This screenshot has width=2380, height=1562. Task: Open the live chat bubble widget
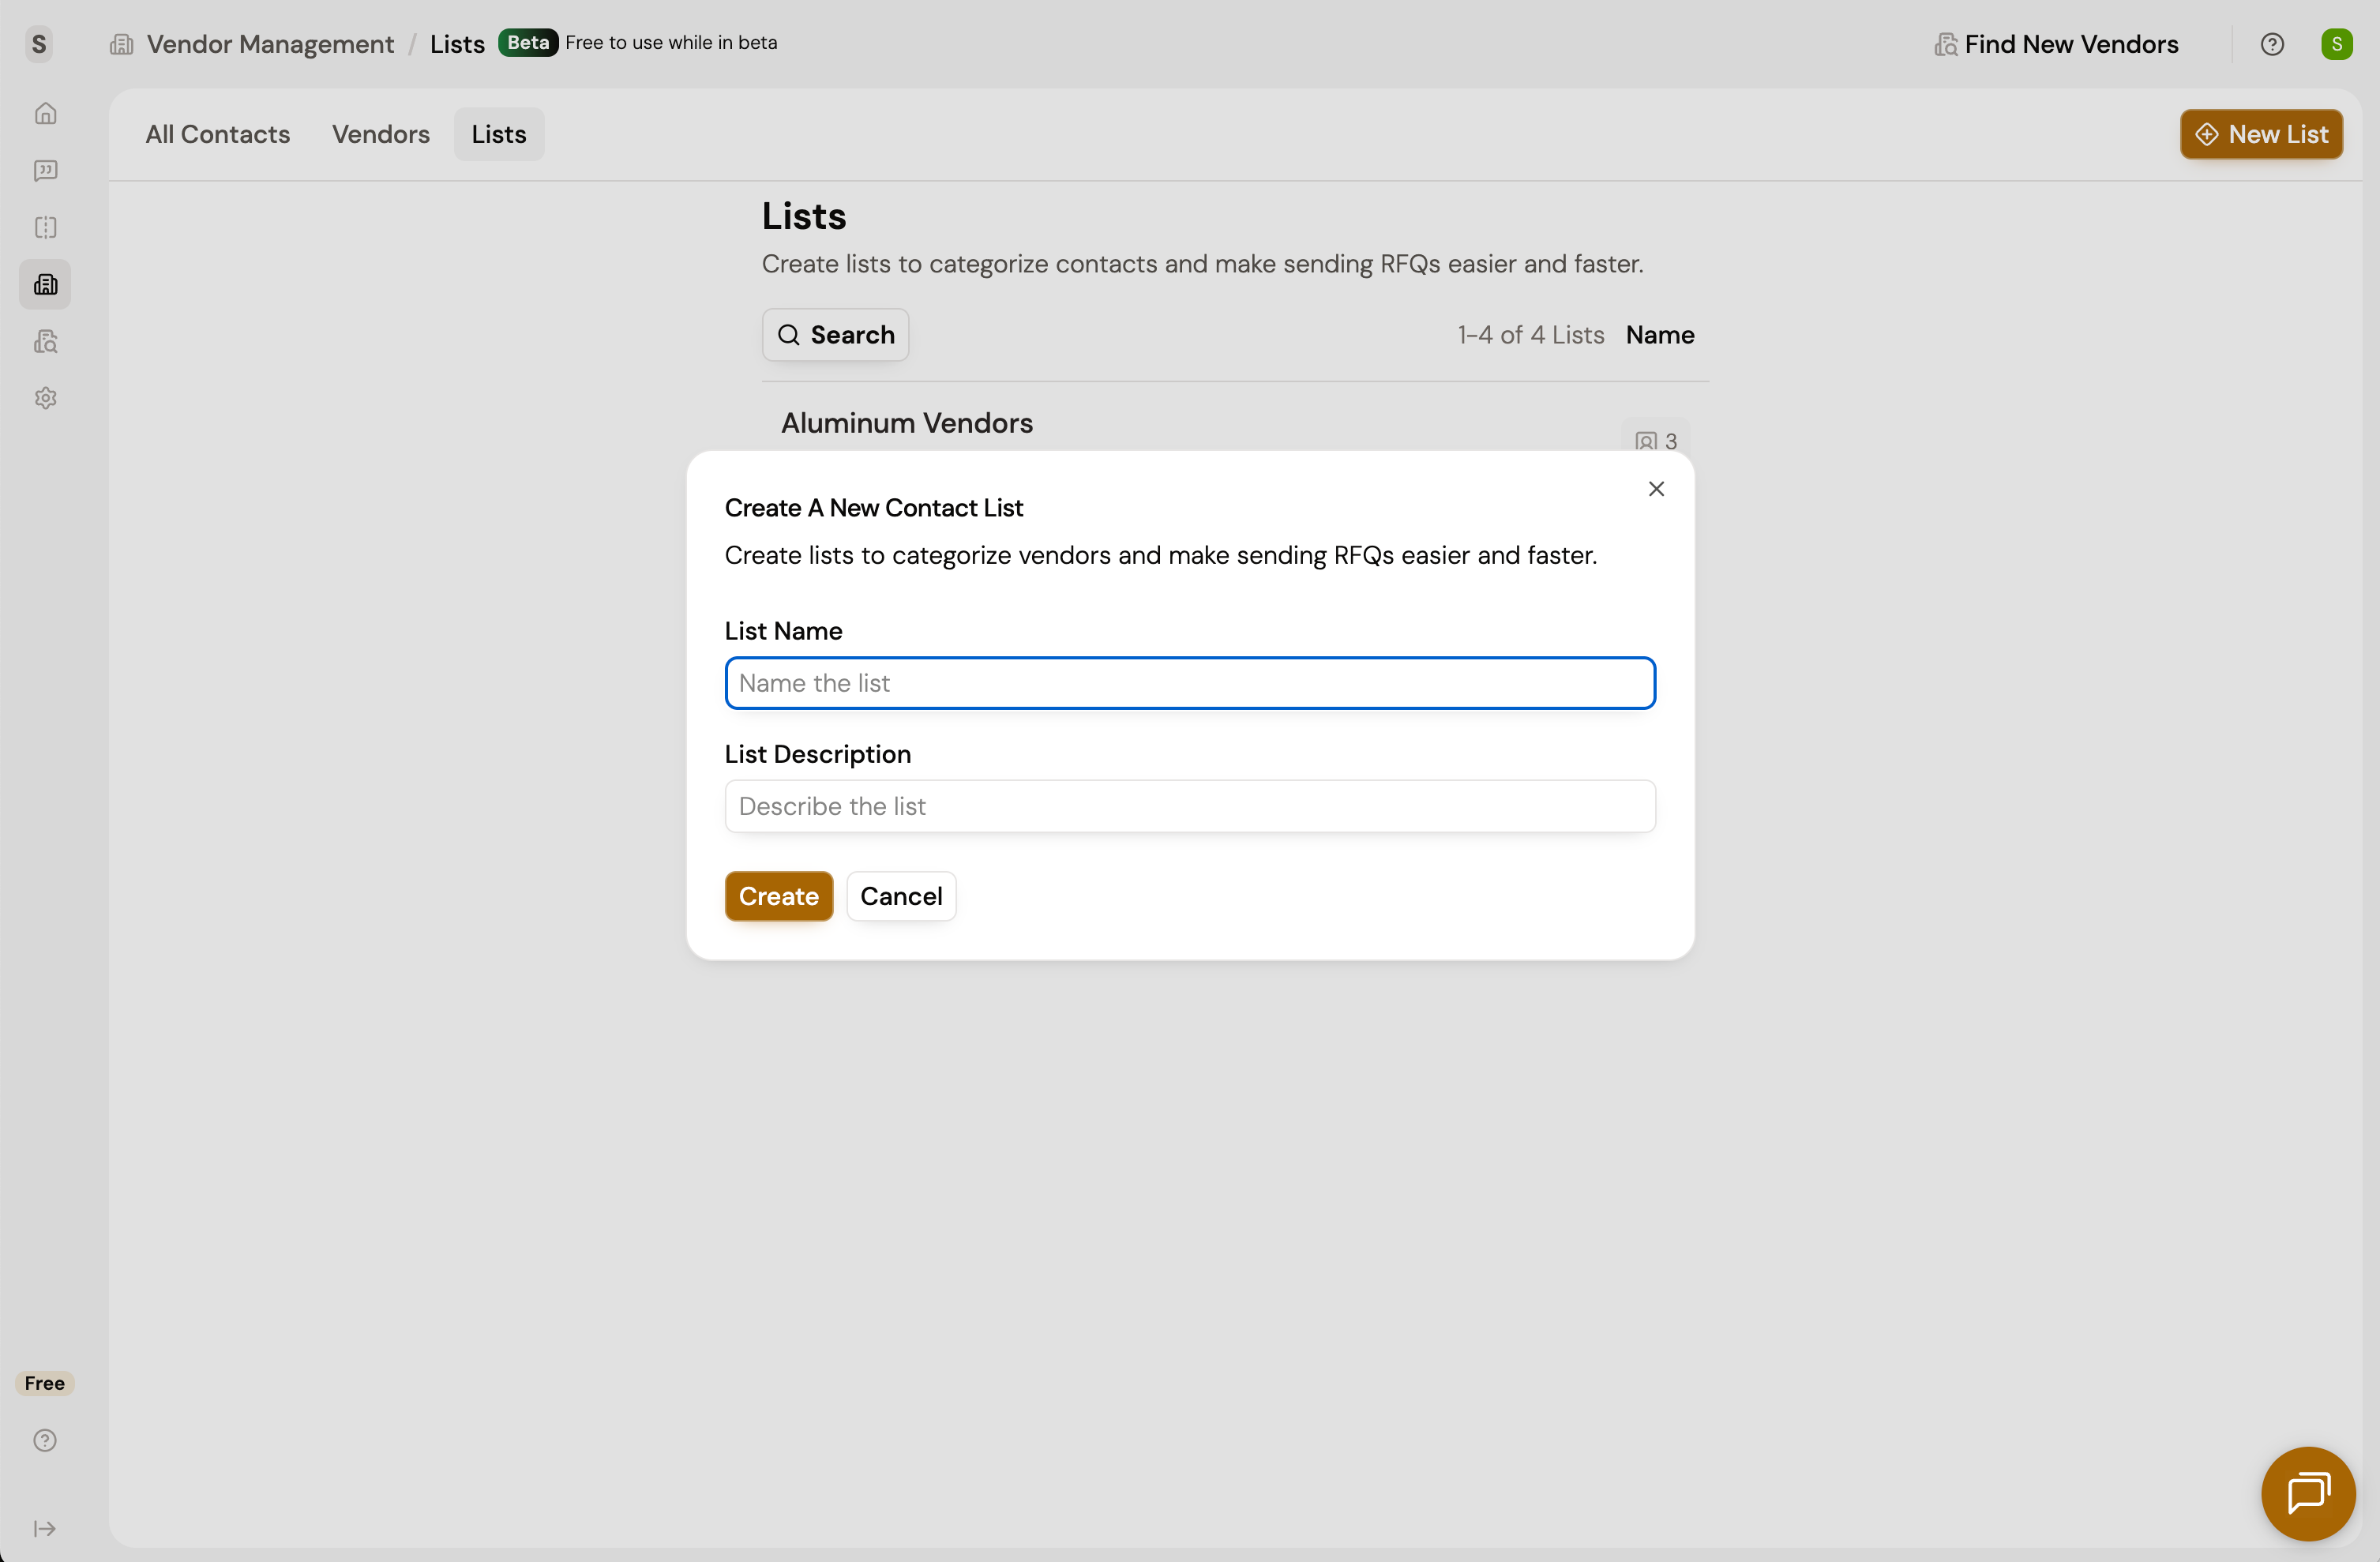2307,1493
